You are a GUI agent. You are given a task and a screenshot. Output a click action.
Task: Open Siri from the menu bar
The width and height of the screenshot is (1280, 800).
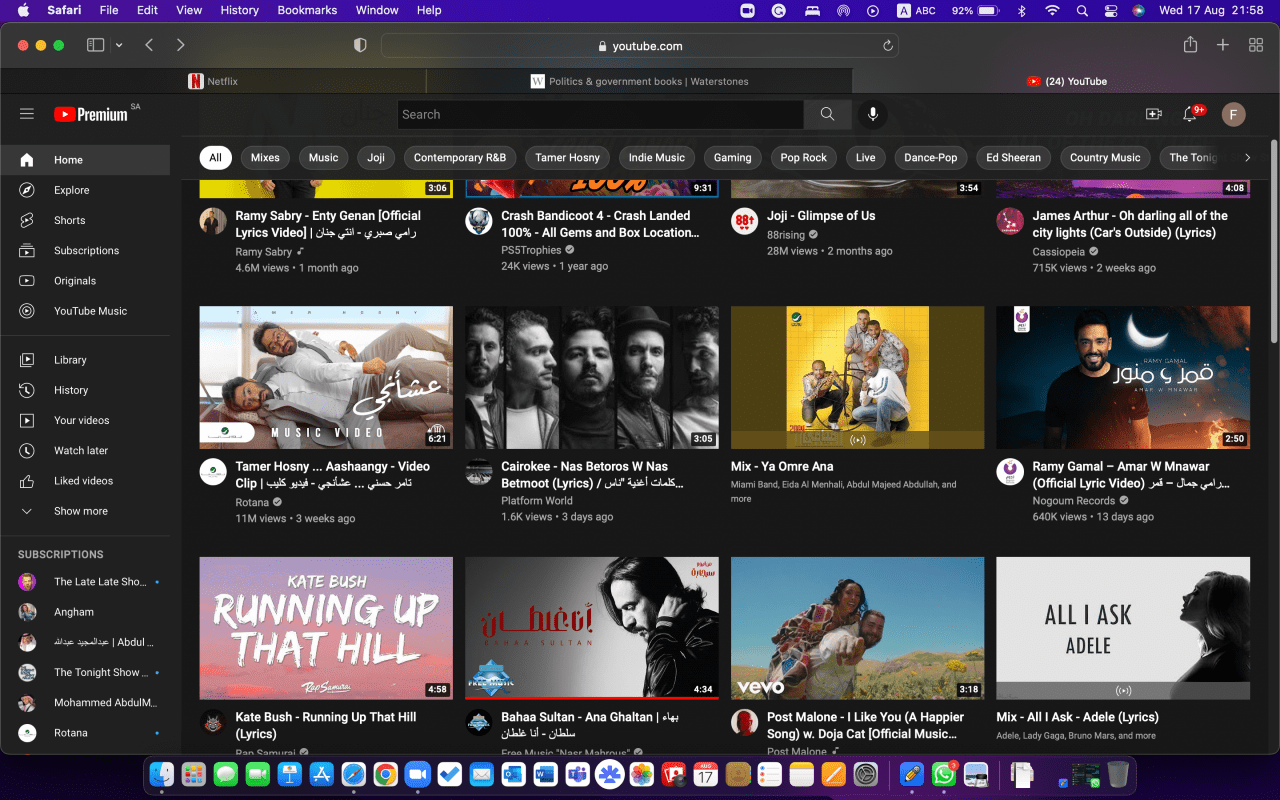pos(1138,11)
